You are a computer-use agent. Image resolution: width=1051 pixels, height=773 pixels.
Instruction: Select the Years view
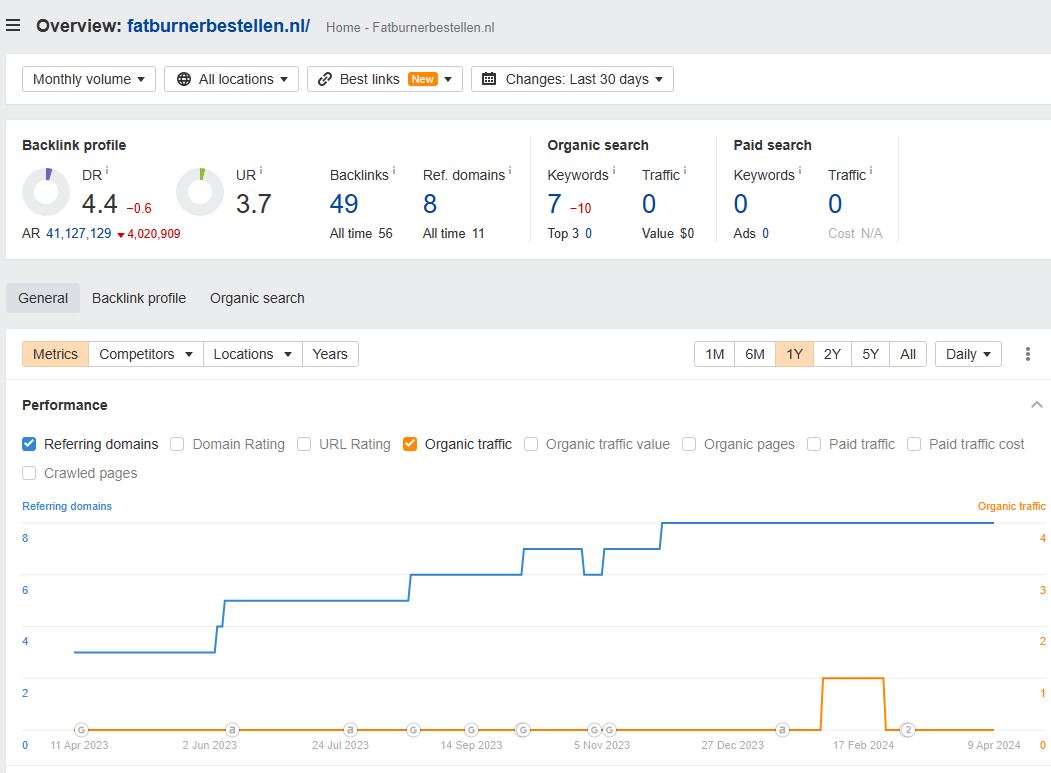pyautogui.click(x=330, y=354)
